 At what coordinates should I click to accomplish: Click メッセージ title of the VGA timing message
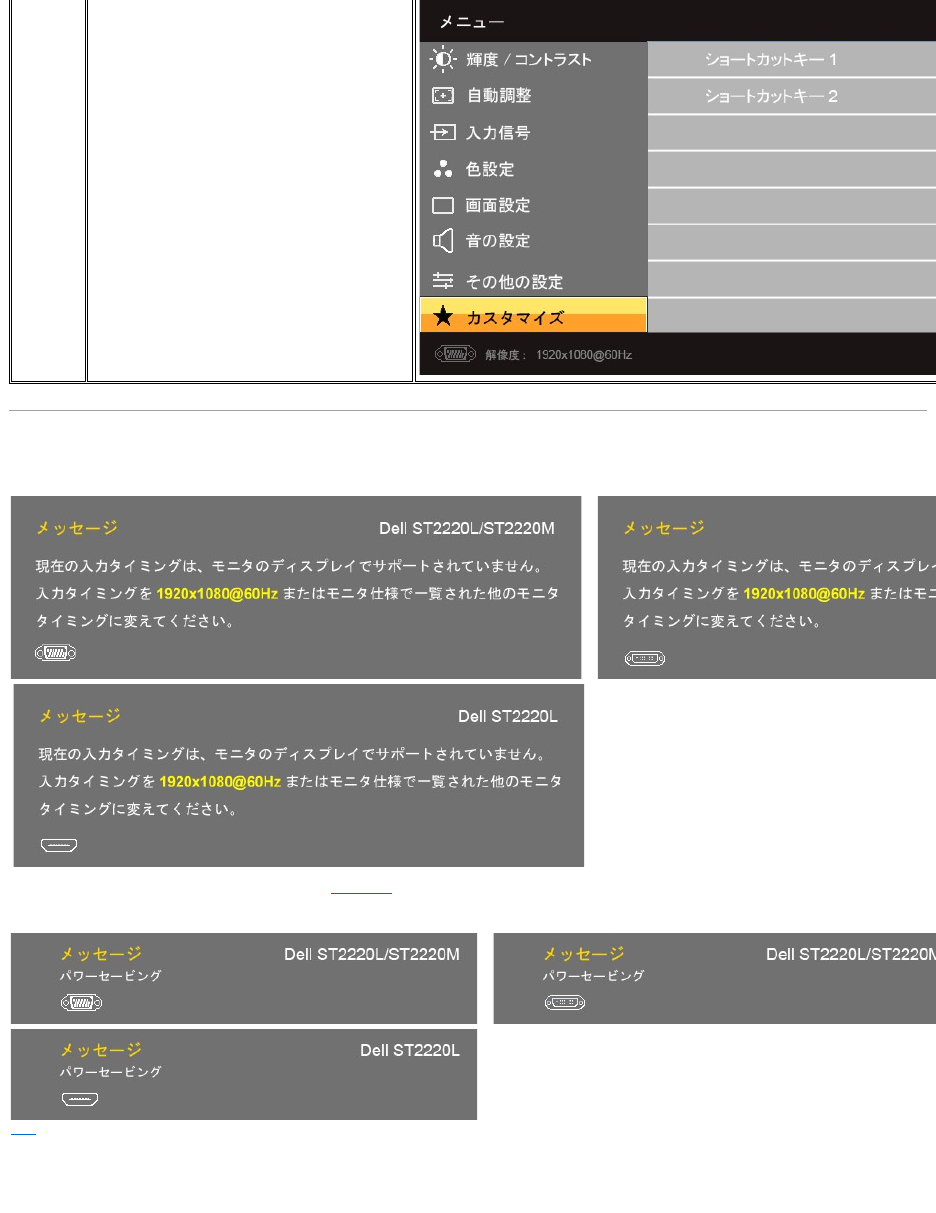77,528
